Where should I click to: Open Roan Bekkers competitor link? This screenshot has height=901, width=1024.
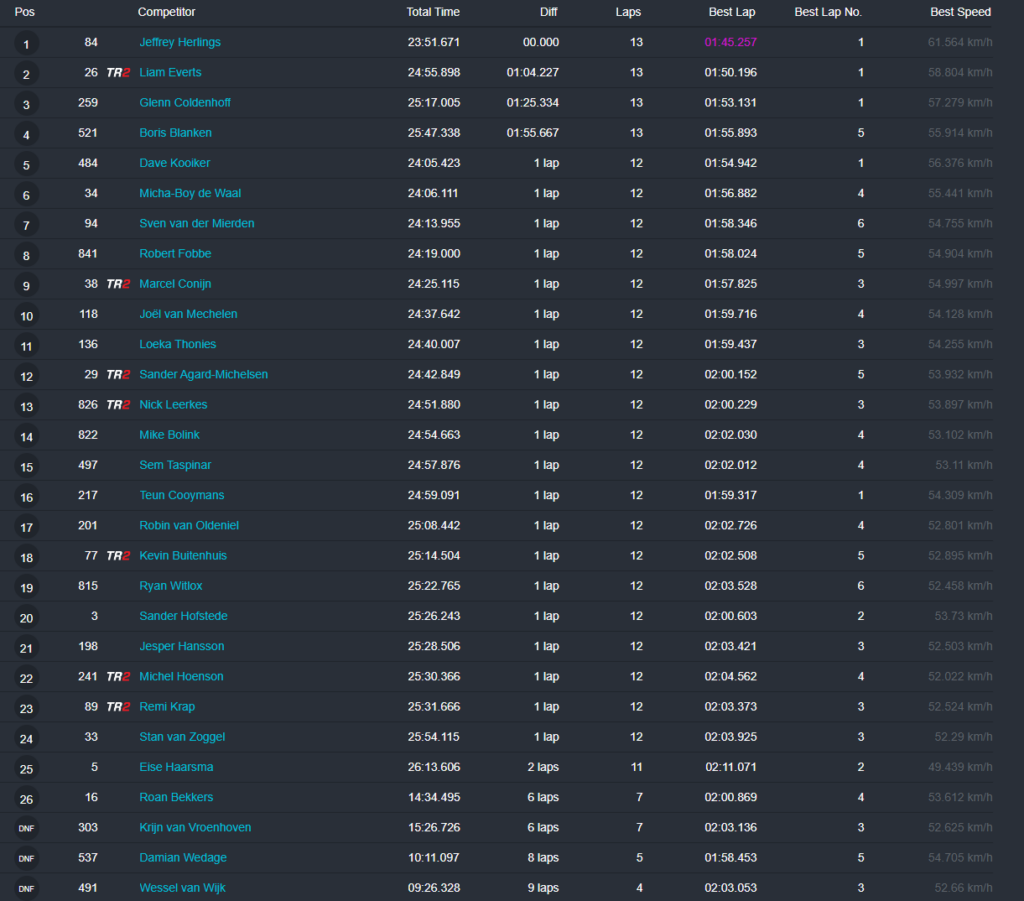click(x=176, y=797)
